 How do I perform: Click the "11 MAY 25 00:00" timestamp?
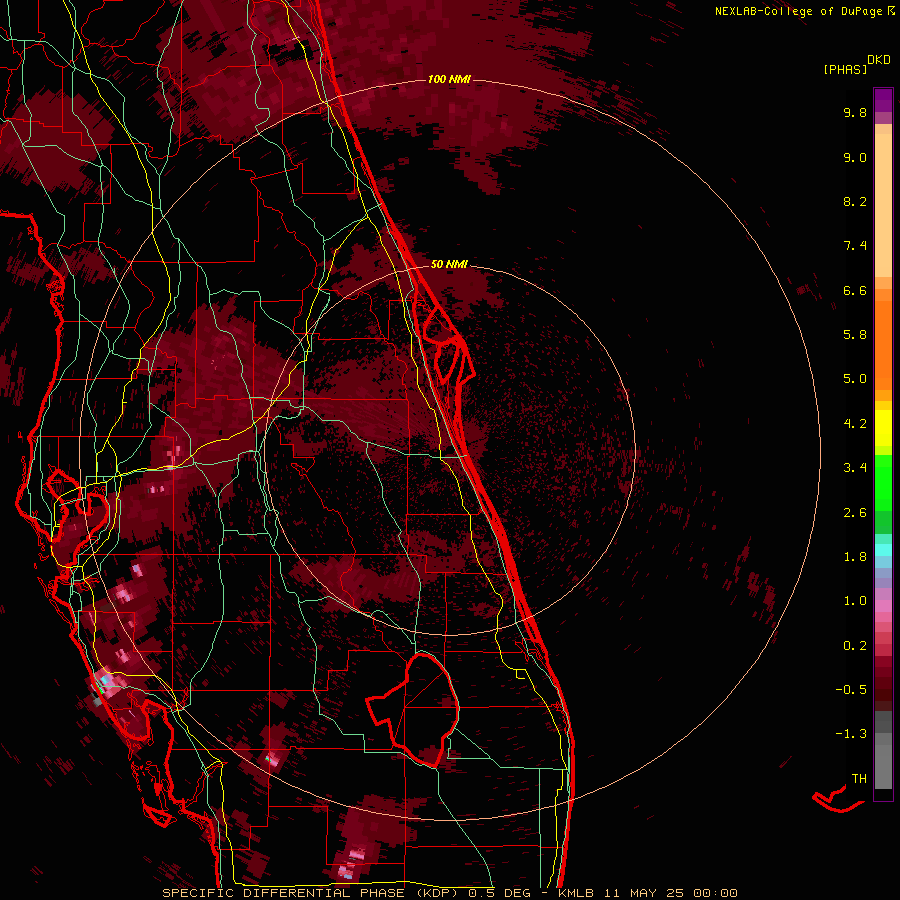670,893
